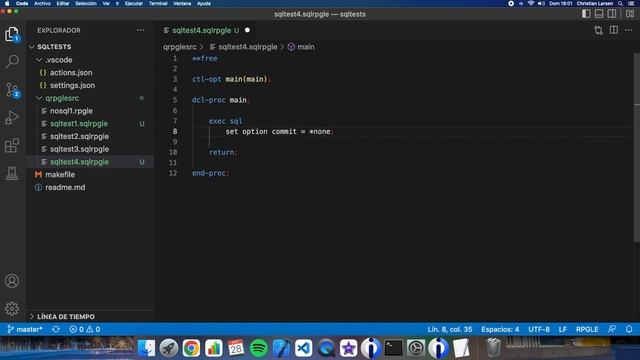Open the Explorer view in activity bar
Screen dimensions: 640x360
12,34
